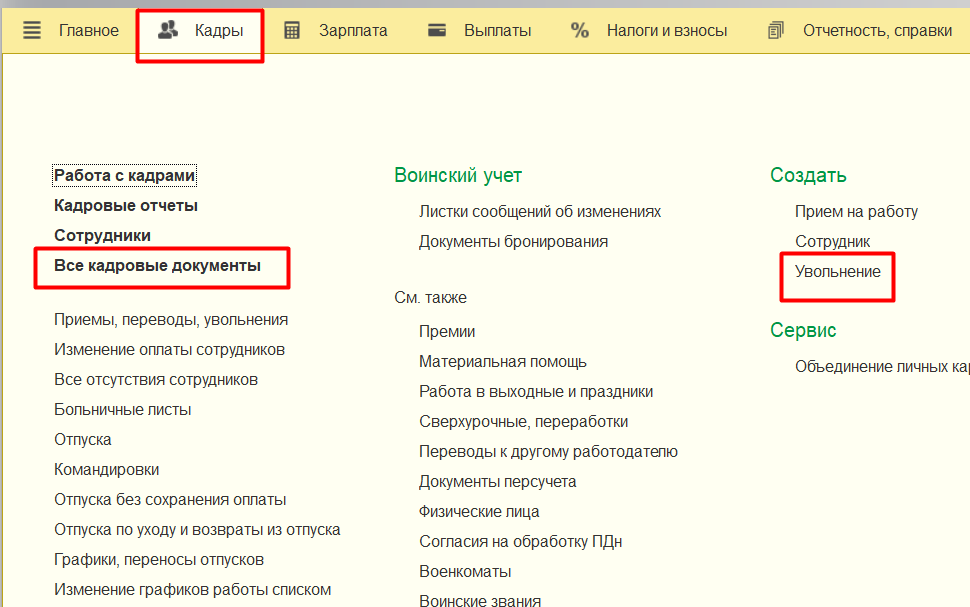The image size is (970, 607).
Task: Open the Зарплата menu section
Action: click(x=347, y=29)
